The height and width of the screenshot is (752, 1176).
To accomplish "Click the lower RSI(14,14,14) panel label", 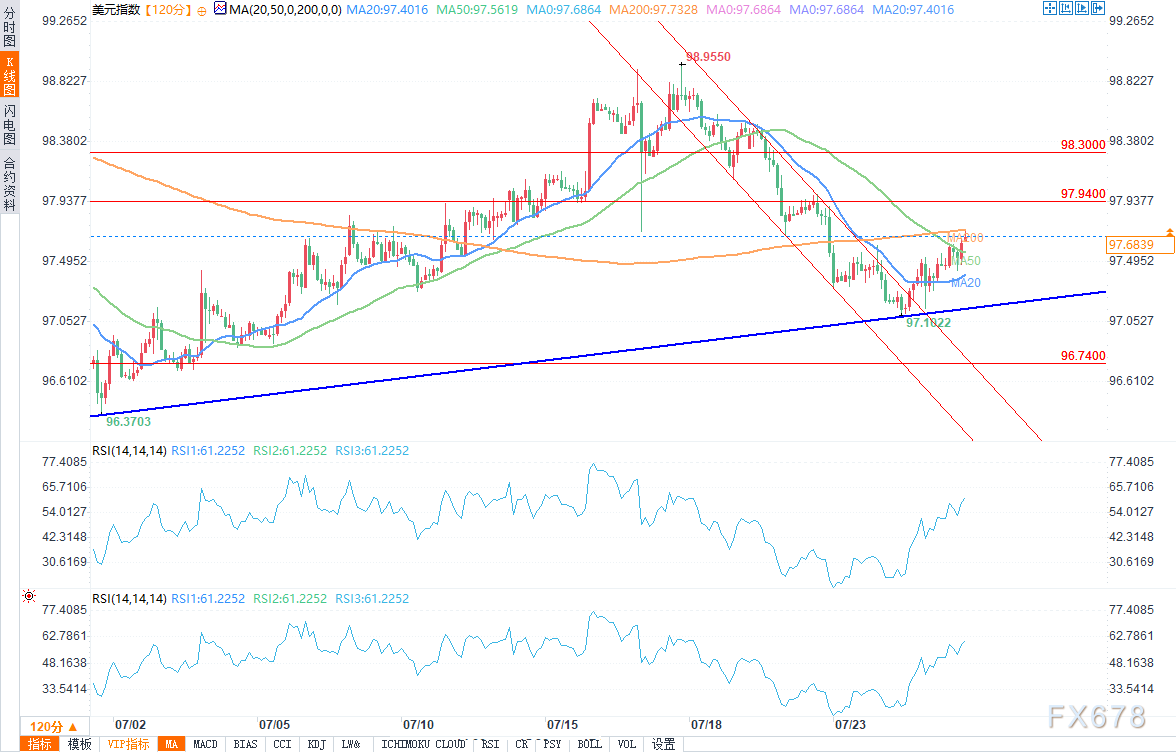I will click(129, 598).
